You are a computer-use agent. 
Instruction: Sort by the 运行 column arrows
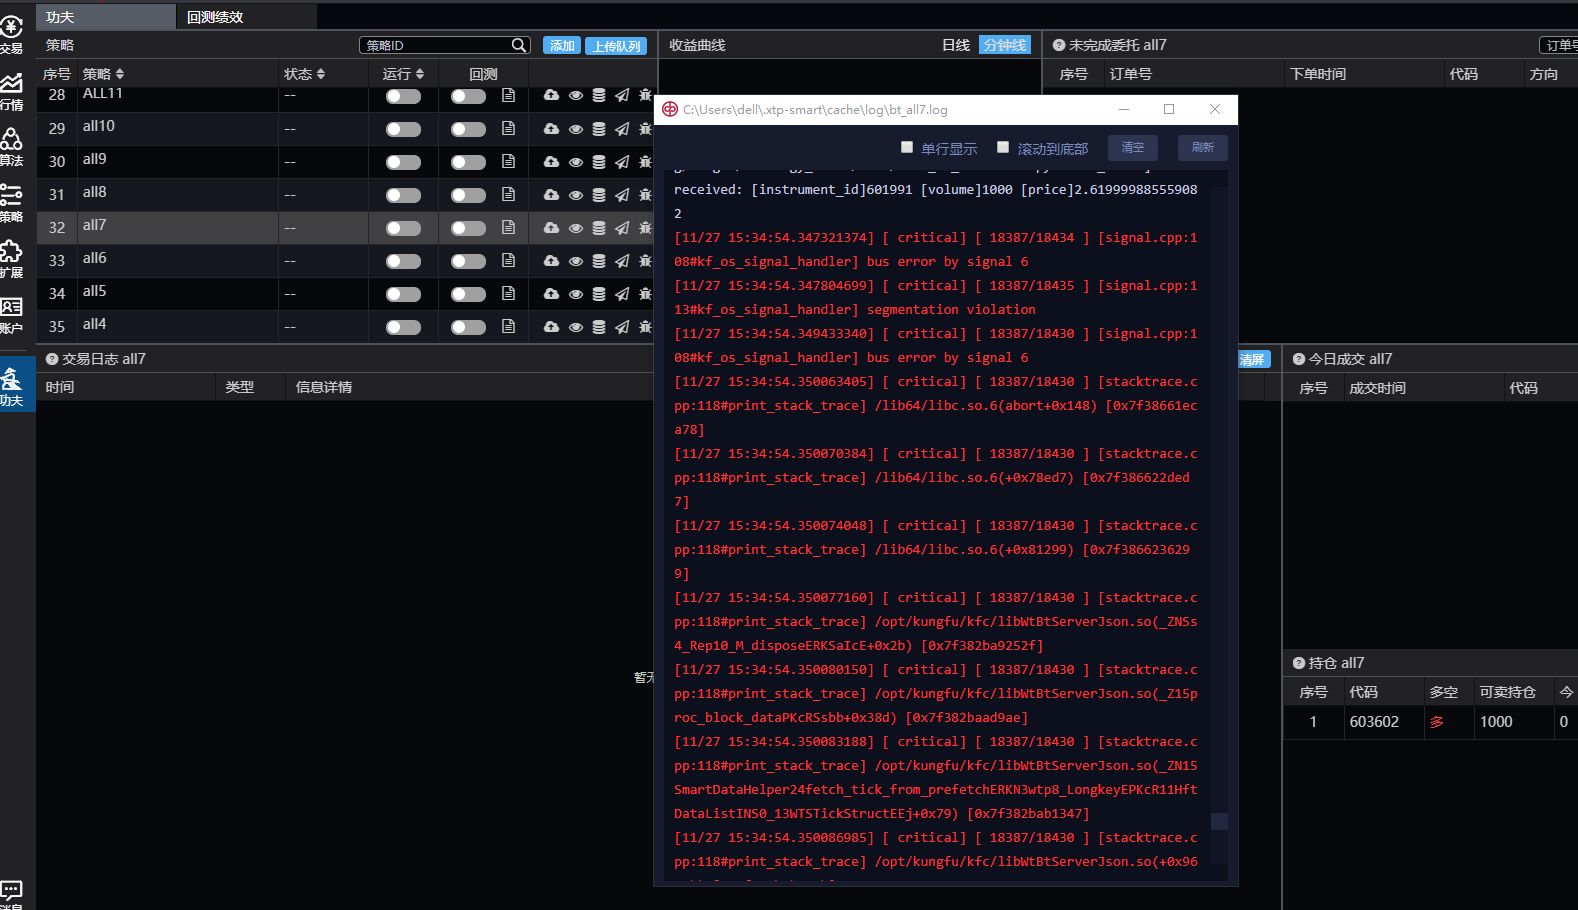click(420, 74)
